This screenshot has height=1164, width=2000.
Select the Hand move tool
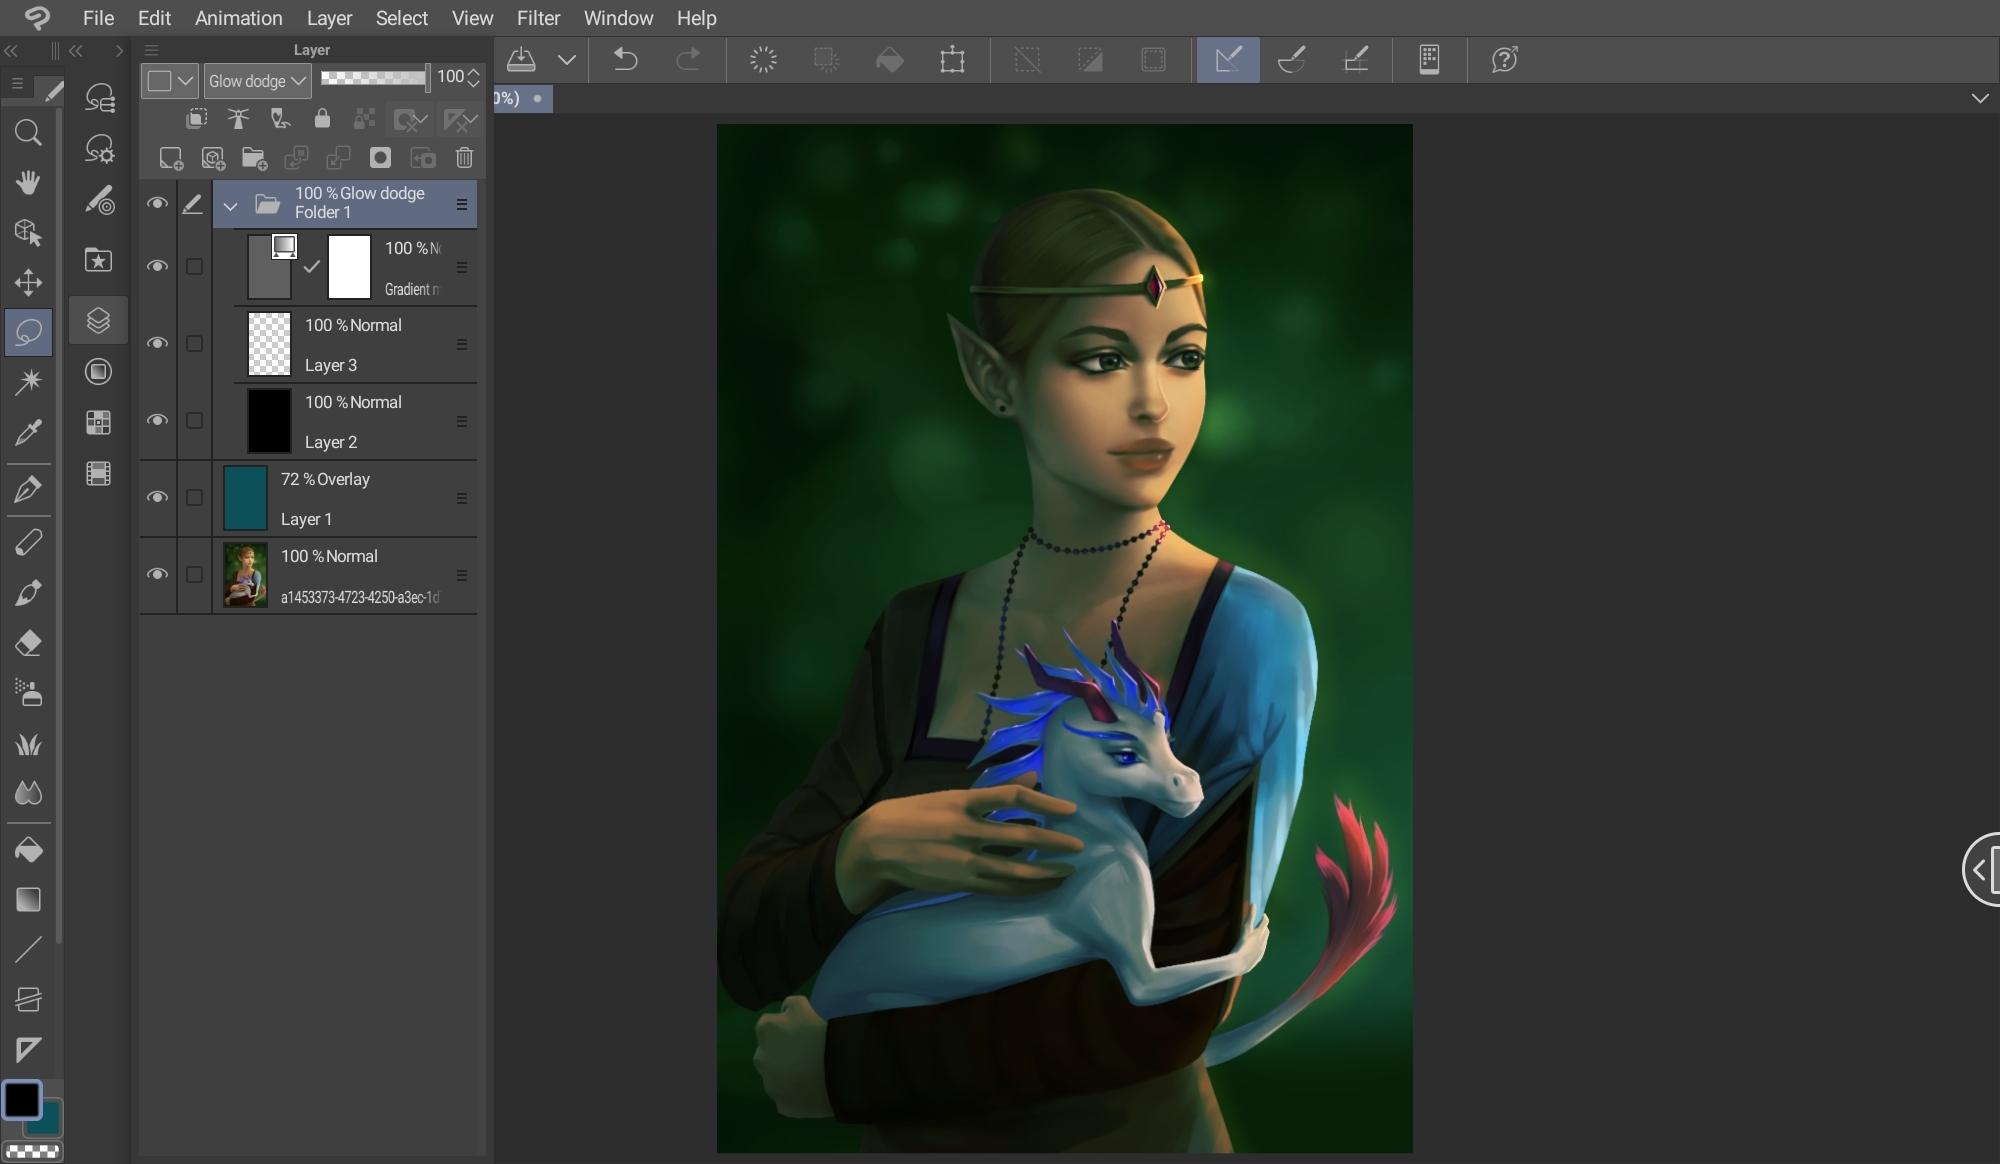28,182
